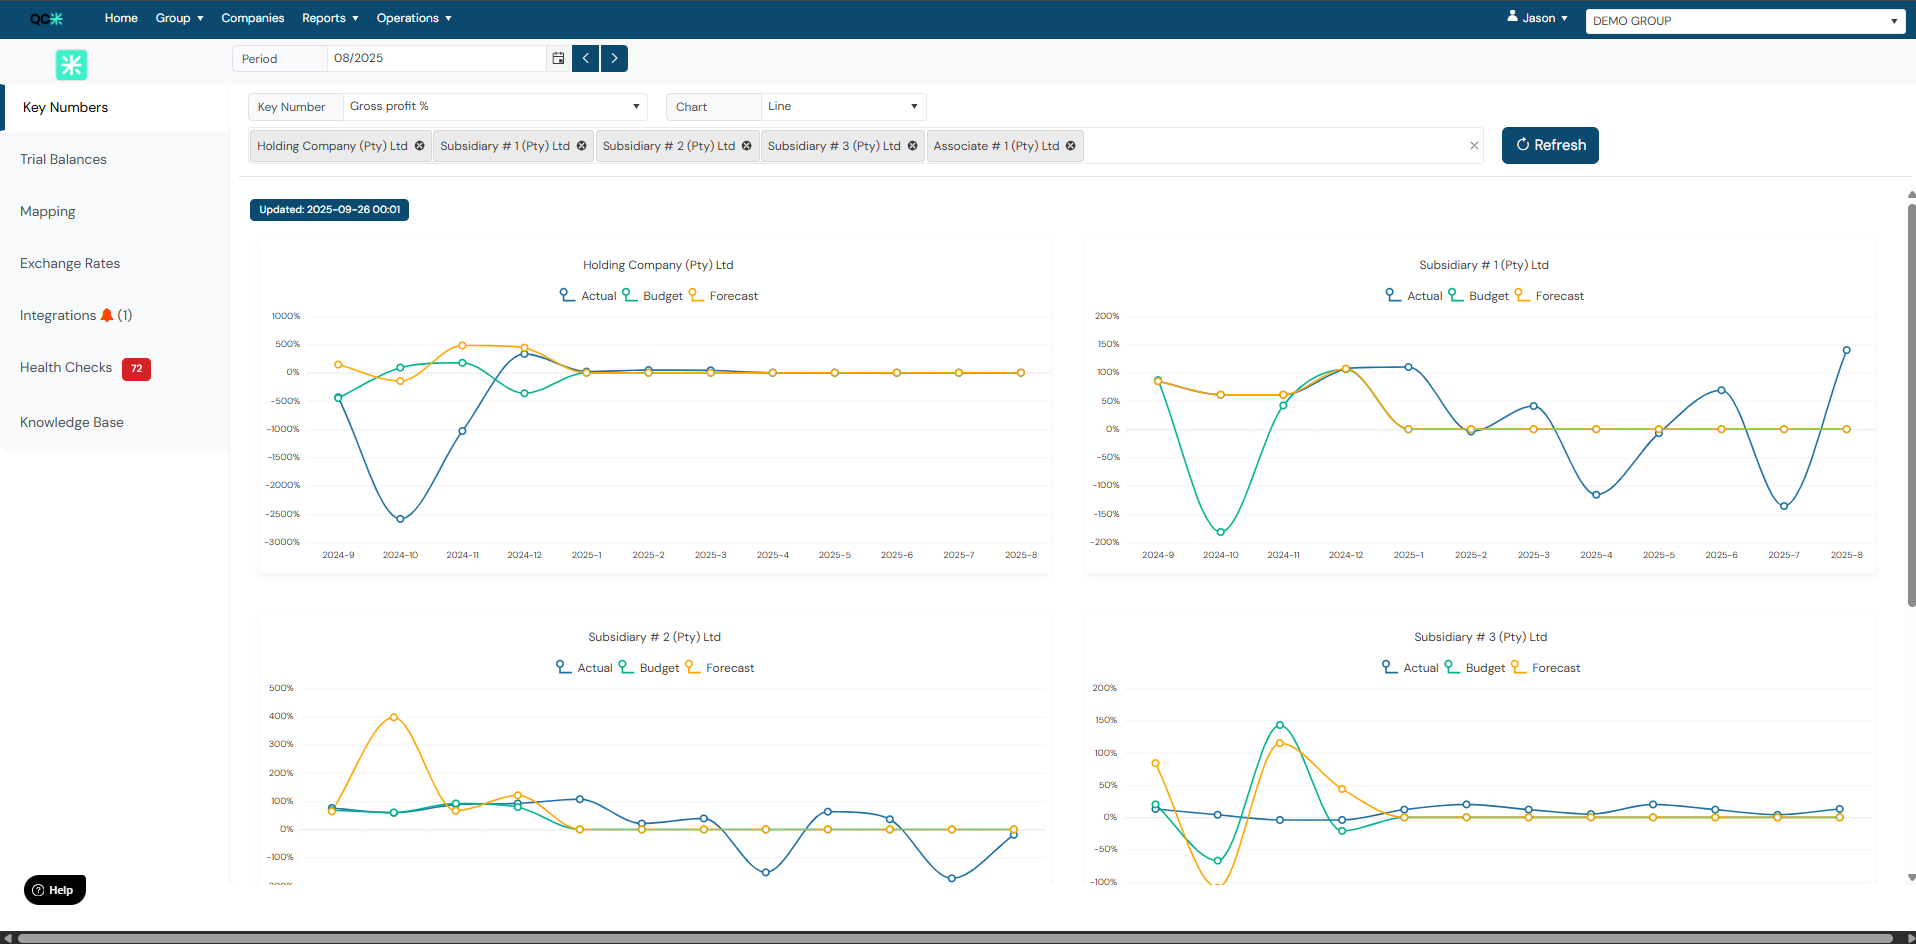The width and height of the screenshot is (1916, 944).
Task: Open Trial Balances in sidebar
Action: pos(63,160)
